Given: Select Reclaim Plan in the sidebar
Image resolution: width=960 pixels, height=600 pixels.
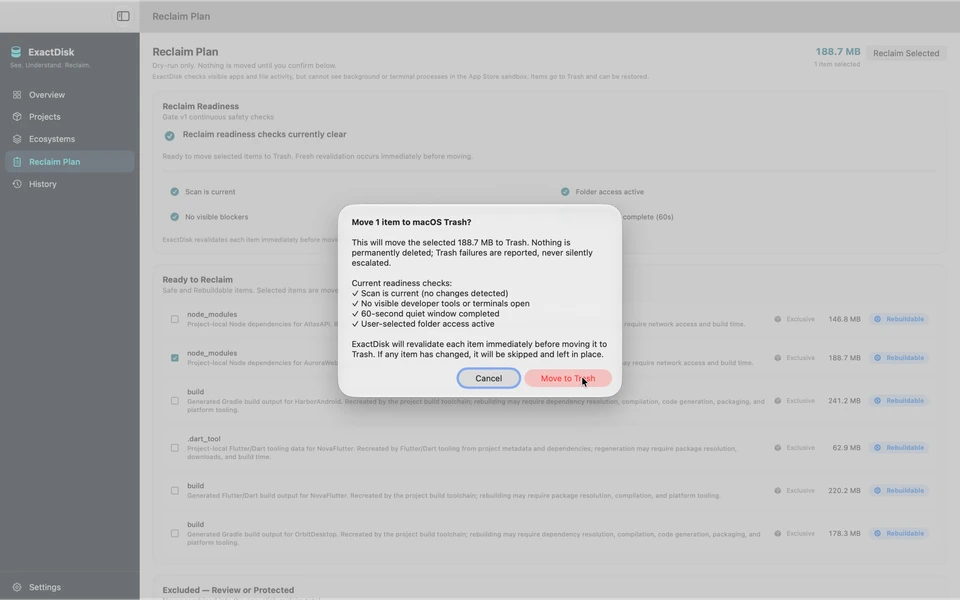Looking at the screenshot, I should tap(69, 162).
